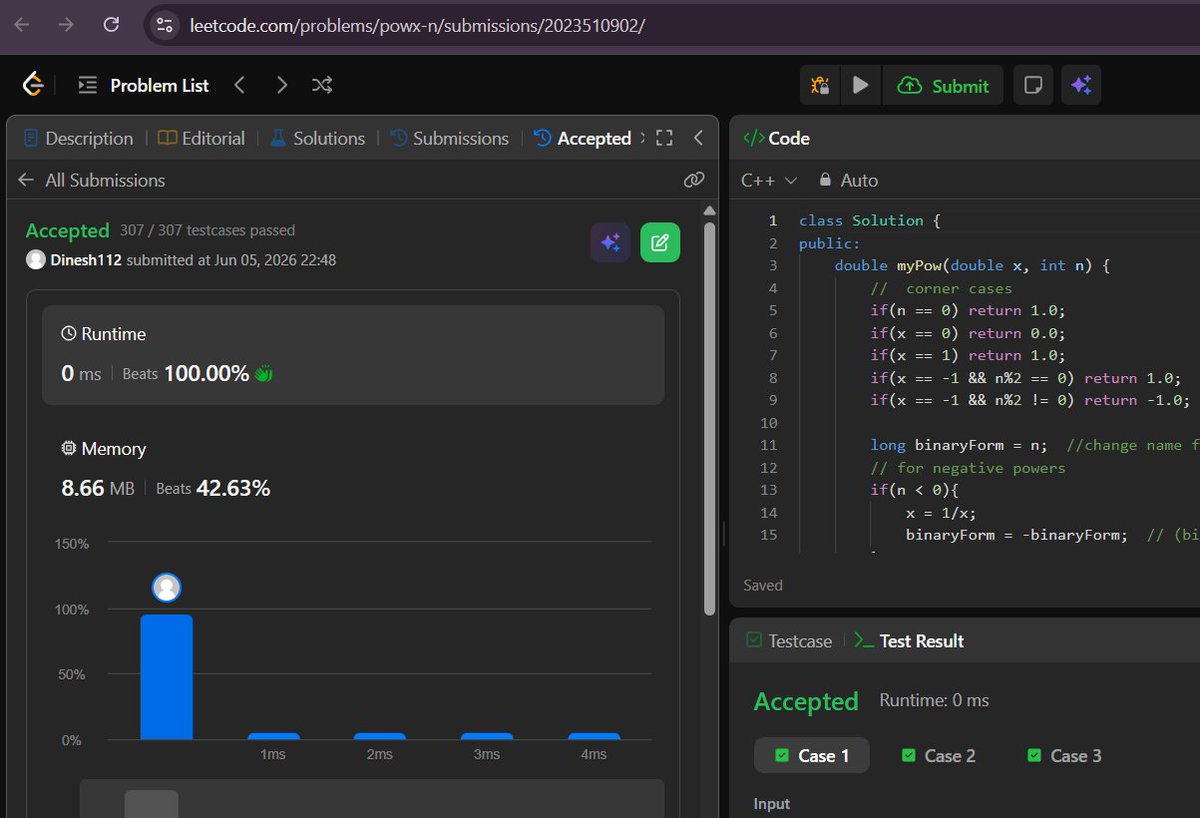Maximize the left panel with fullscreen icon

click(664, 138)
